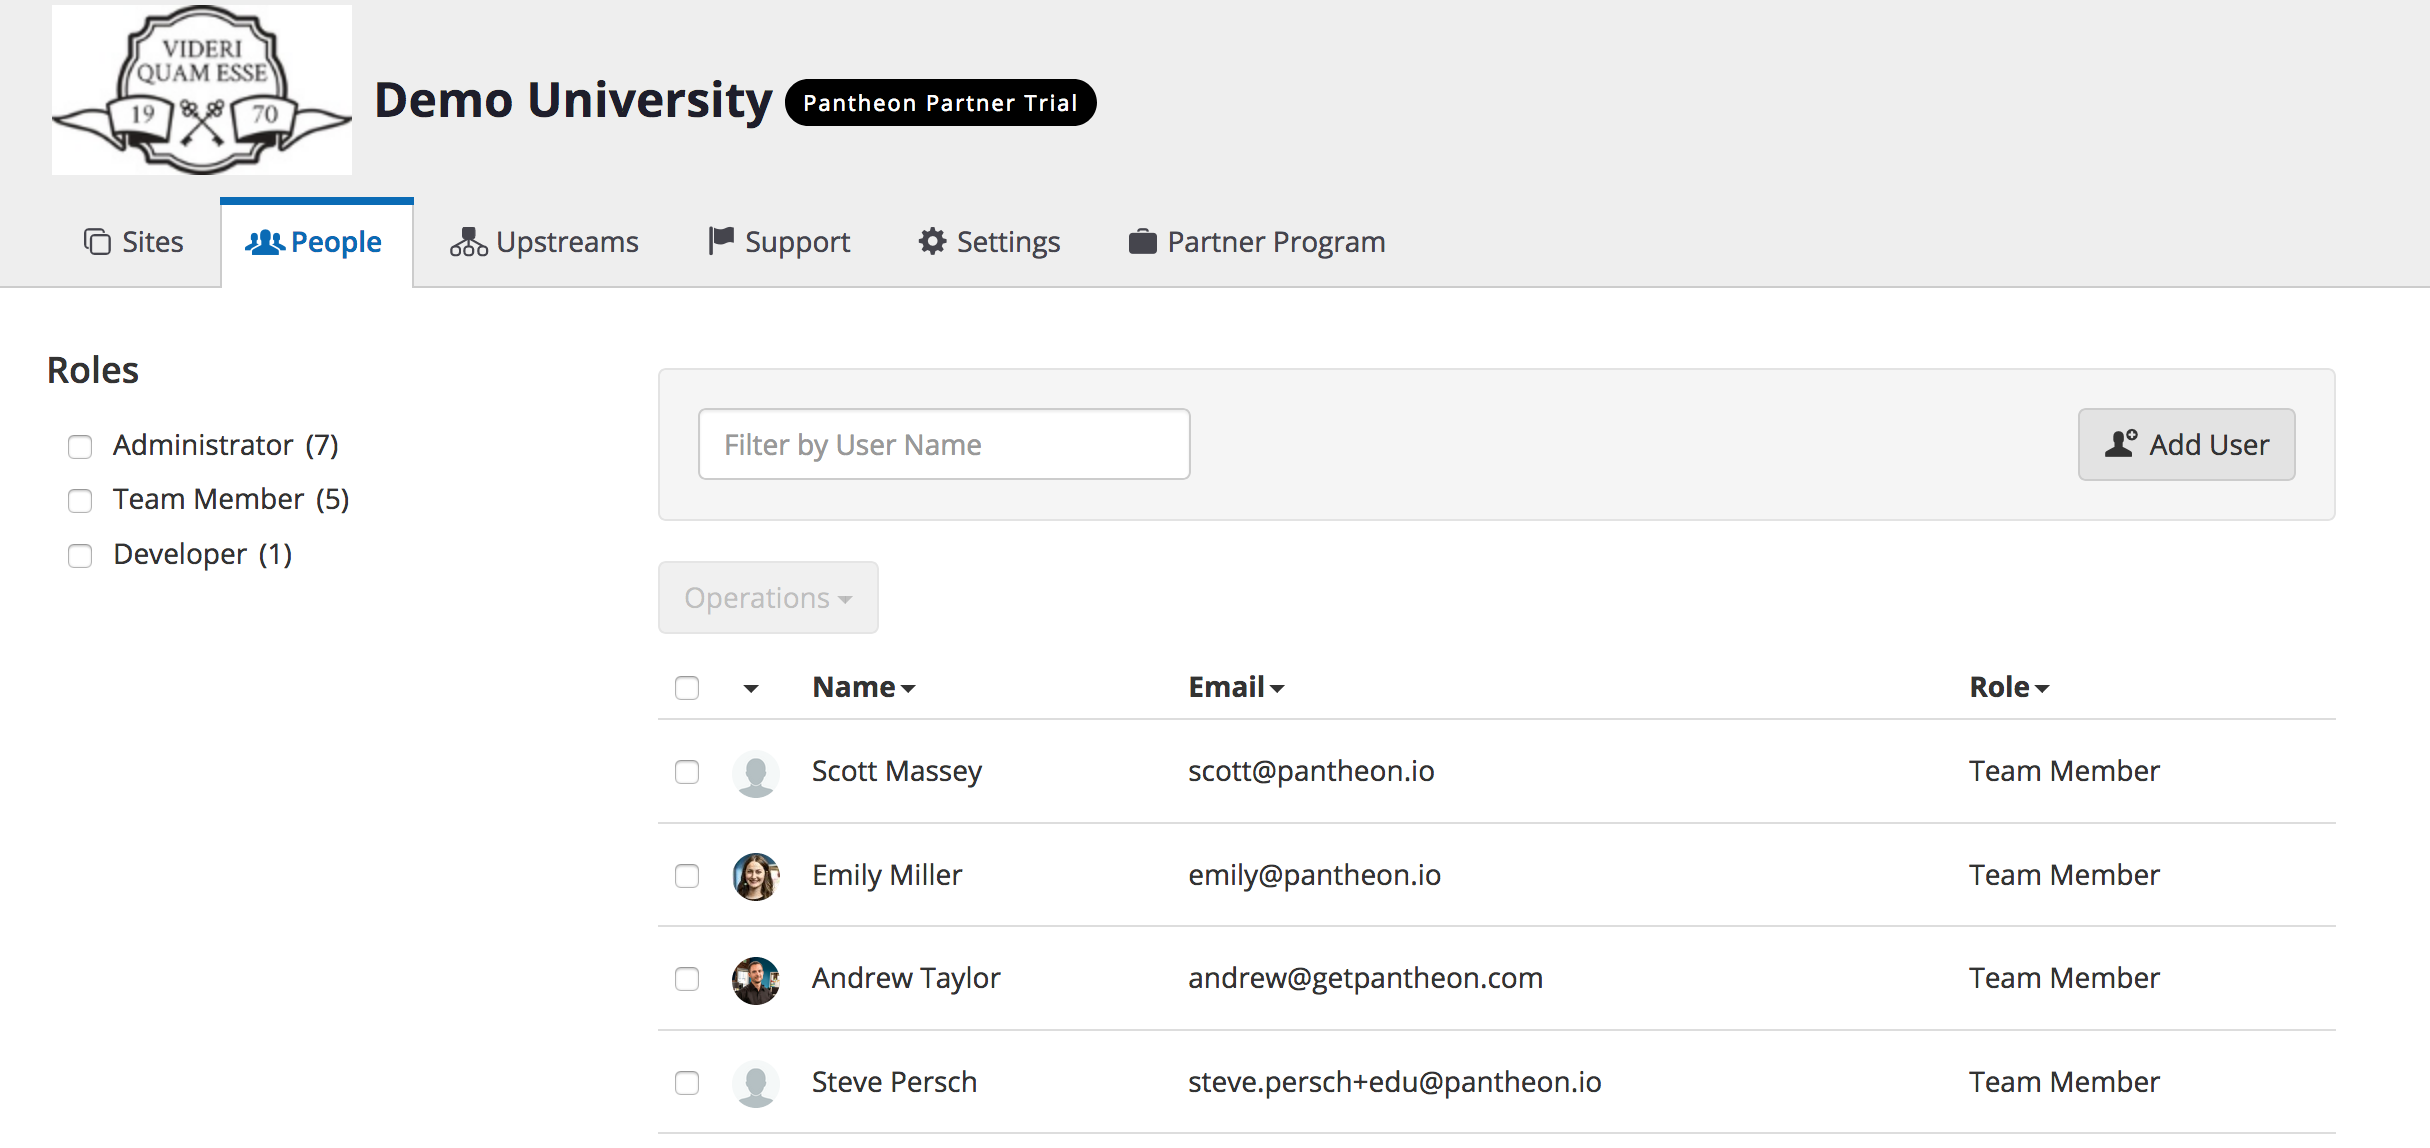Screen dimensions: 2430x1148
Task: Select the Scott Massey row checkbox
Action: click(x=687, y=772)
